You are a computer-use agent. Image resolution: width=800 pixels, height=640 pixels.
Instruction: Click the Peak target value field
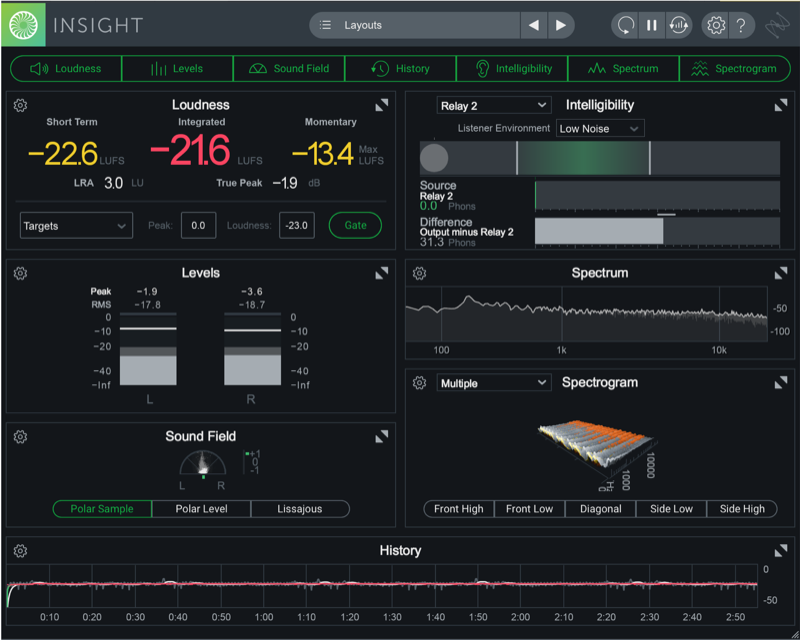pos(198,226)
